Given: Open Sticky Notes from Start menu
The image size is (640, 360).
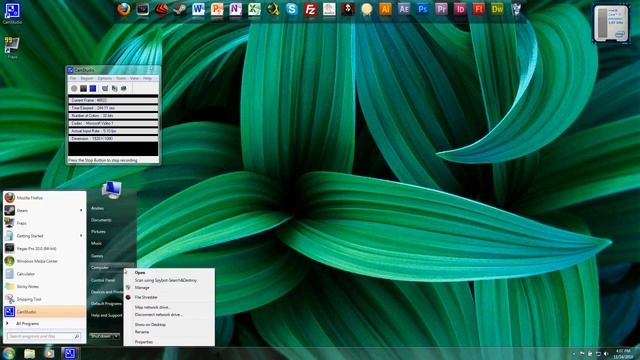Looking at the screenshot, I should pos(44,287).
